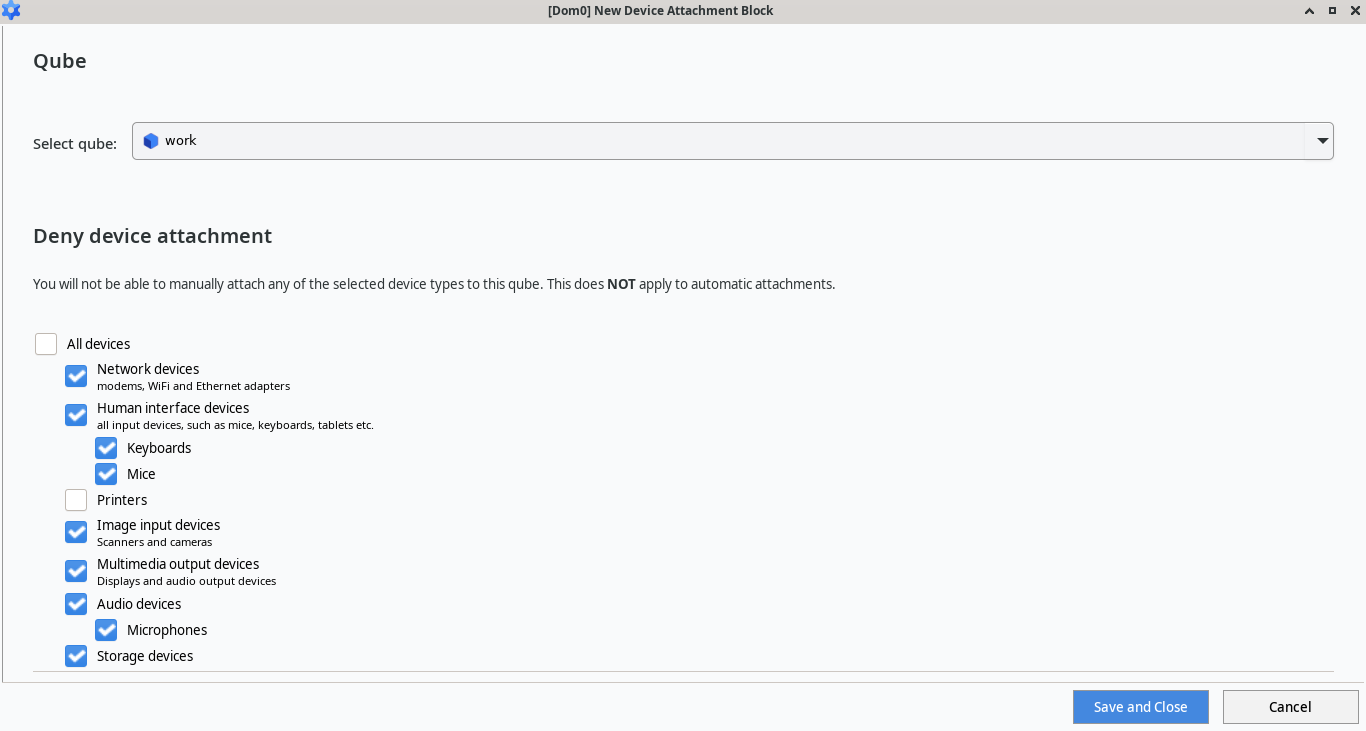Click Save and Close
The width and height of the screenshot is (1366, 731).
[x=1140, y=706]
